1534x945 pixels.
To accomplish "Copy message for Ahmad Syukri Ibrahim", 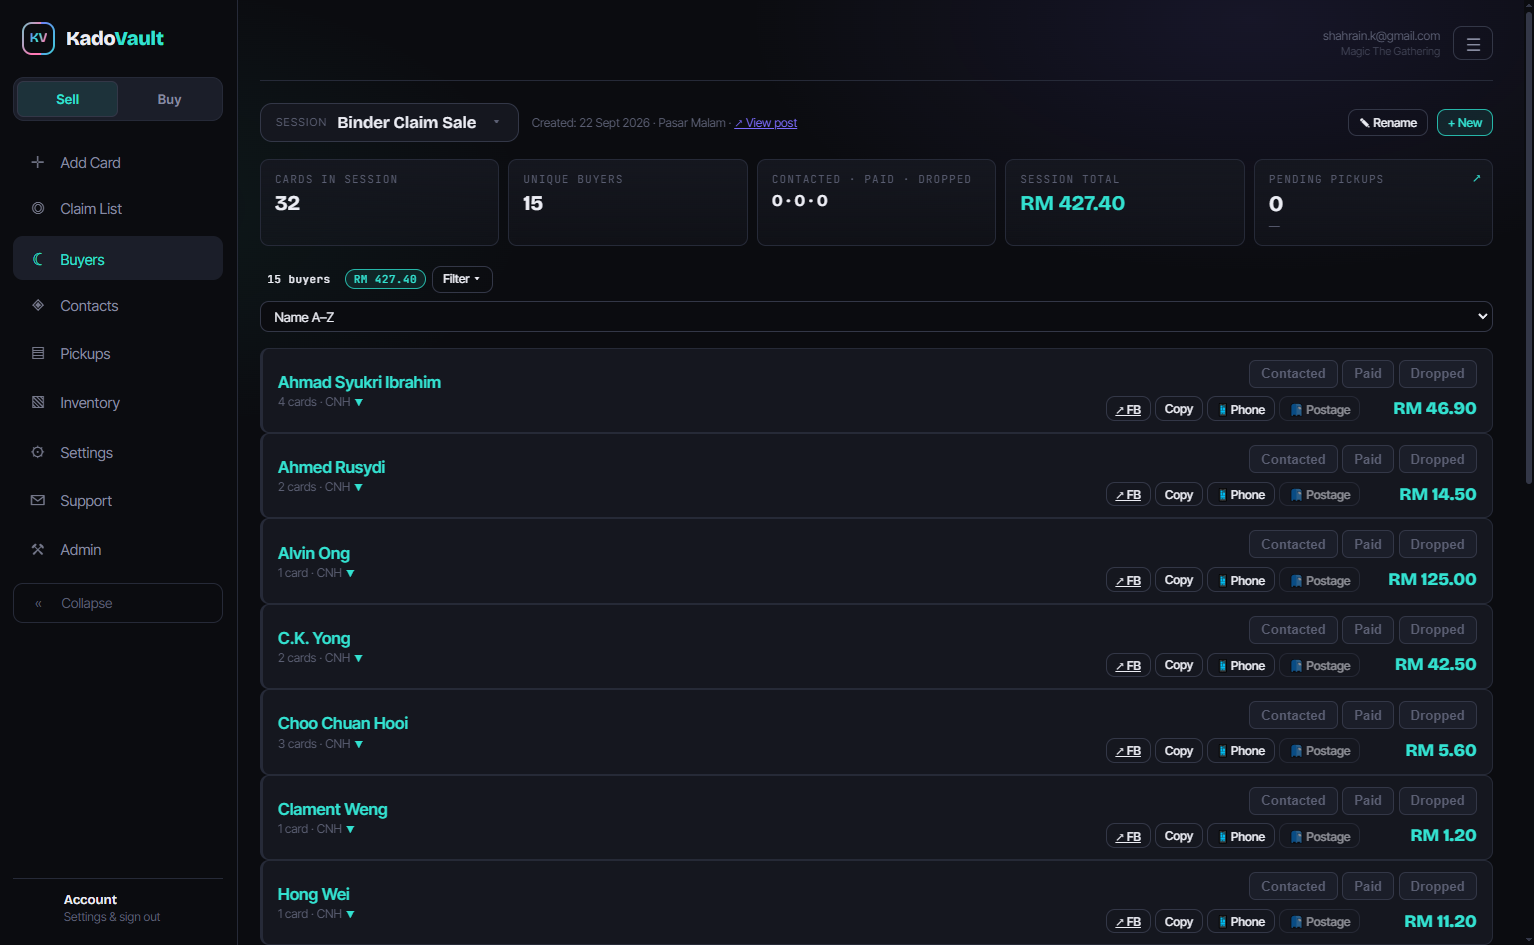I will [1179, 409].
